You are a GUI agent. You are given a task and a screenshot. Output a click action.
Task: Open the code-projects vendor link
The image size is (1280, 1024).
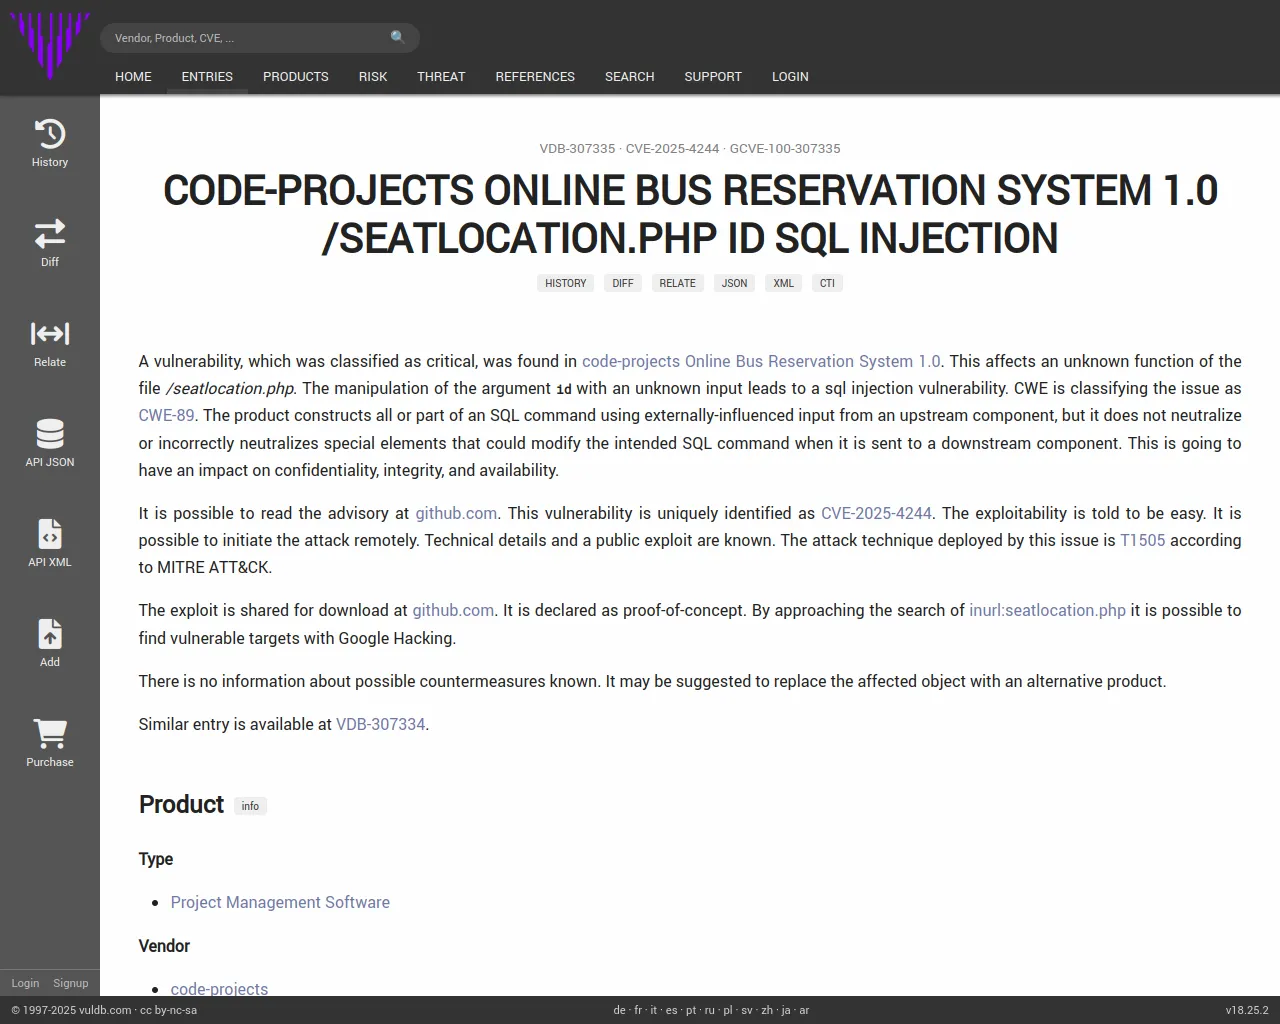tap(219, 988)
